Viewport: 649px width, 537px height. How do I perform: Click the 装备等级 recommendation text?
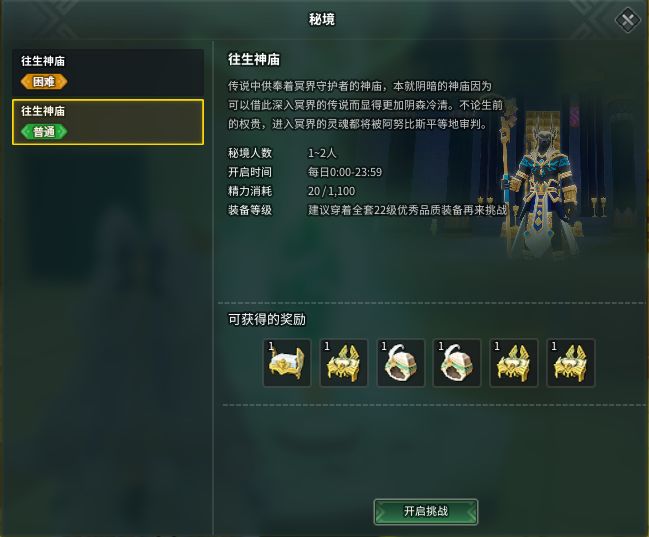pyautogui.click(x=407, y=210)
